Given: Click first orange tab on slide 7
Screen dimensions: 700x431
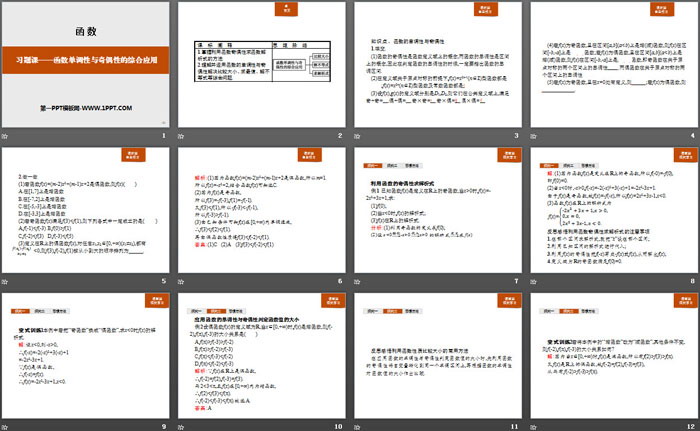Looking at the screenshot, I should click(x=373, y=166).
